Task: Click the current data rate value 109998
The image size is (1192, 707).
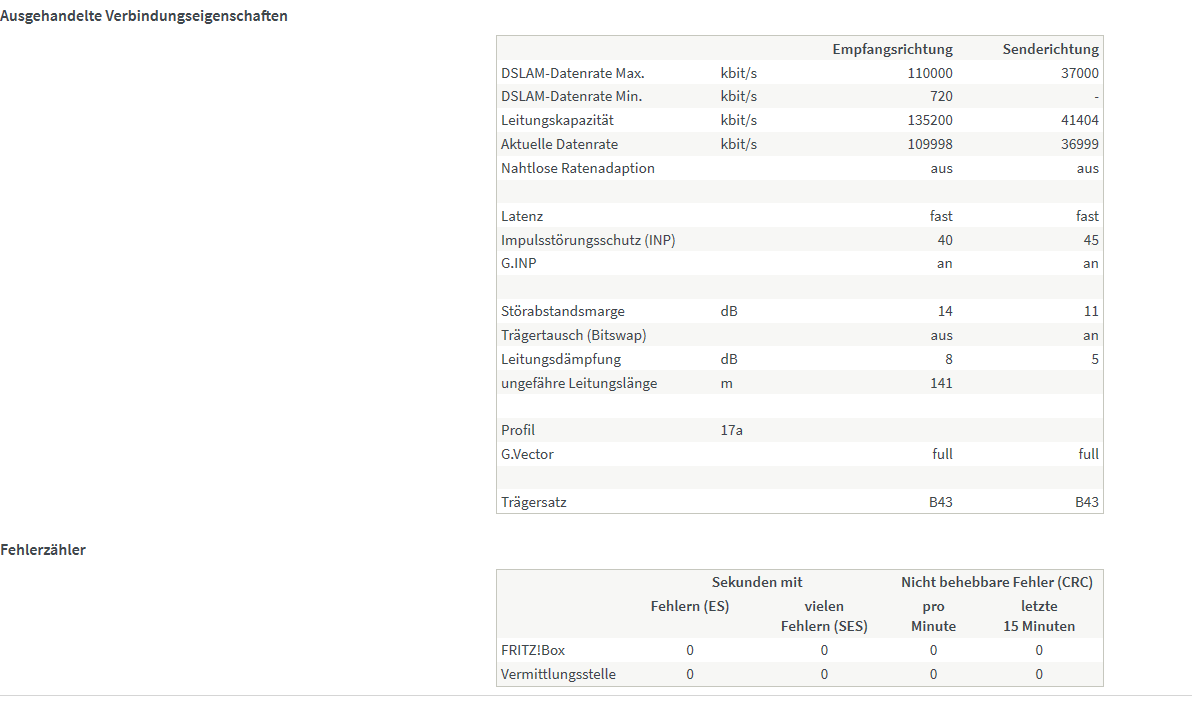Action: pos(930,144)
